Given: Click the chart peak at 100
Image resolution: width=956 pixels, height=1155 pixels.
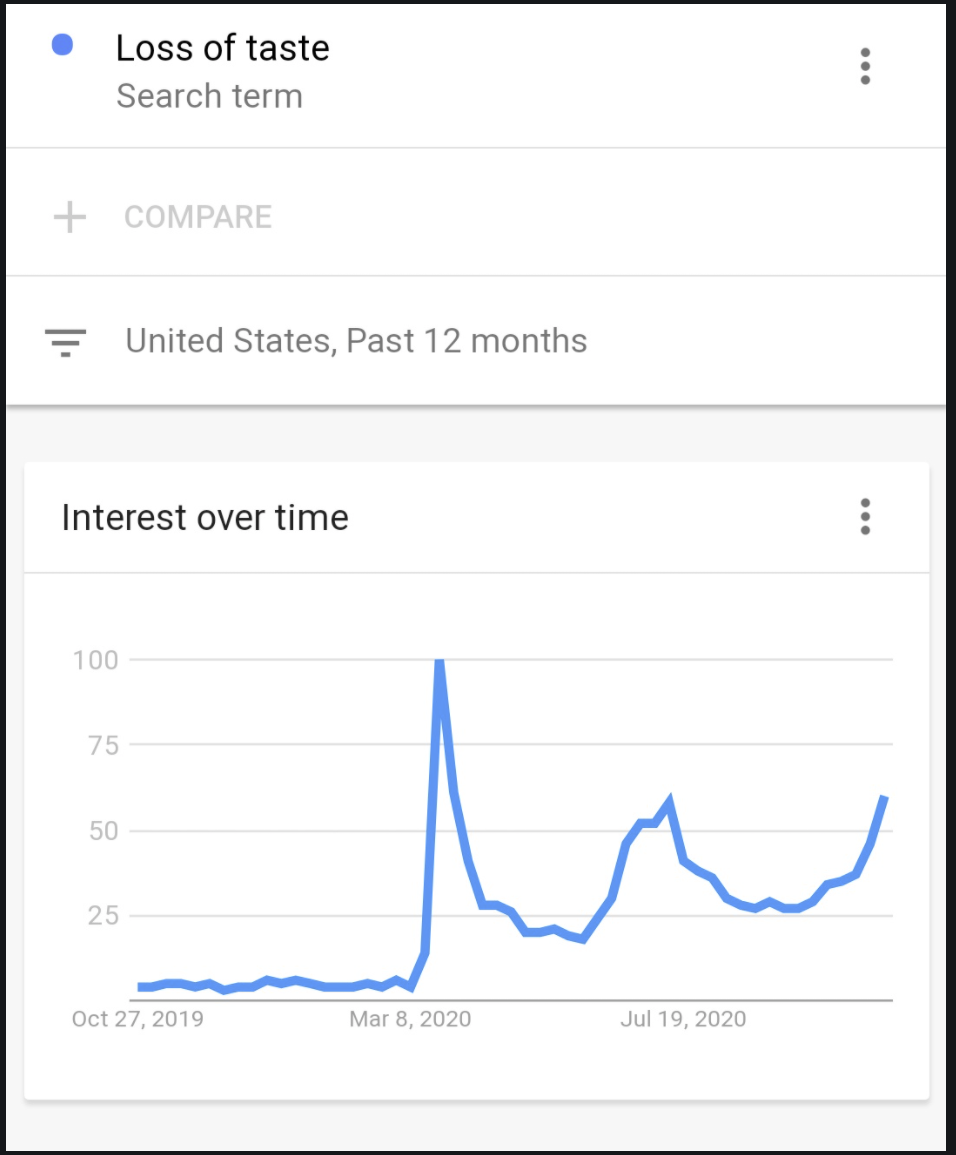Looking at the screenshot, I should pyautogui.click(x=439, y=661).
